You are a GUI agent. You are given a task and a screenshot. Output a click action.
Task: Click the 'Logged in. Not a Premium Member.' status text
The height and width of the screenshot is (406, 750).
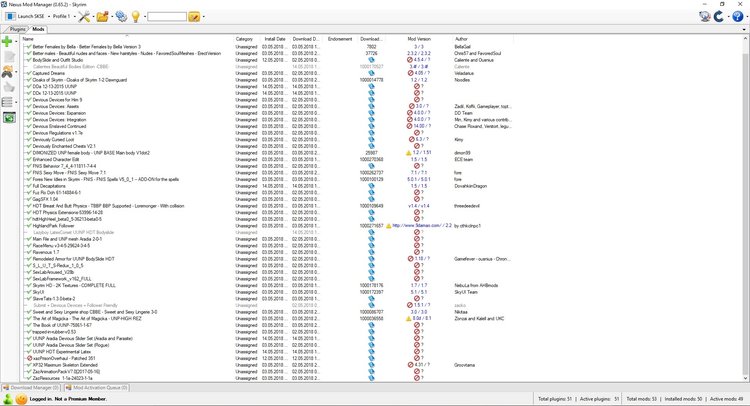[68, 399]
